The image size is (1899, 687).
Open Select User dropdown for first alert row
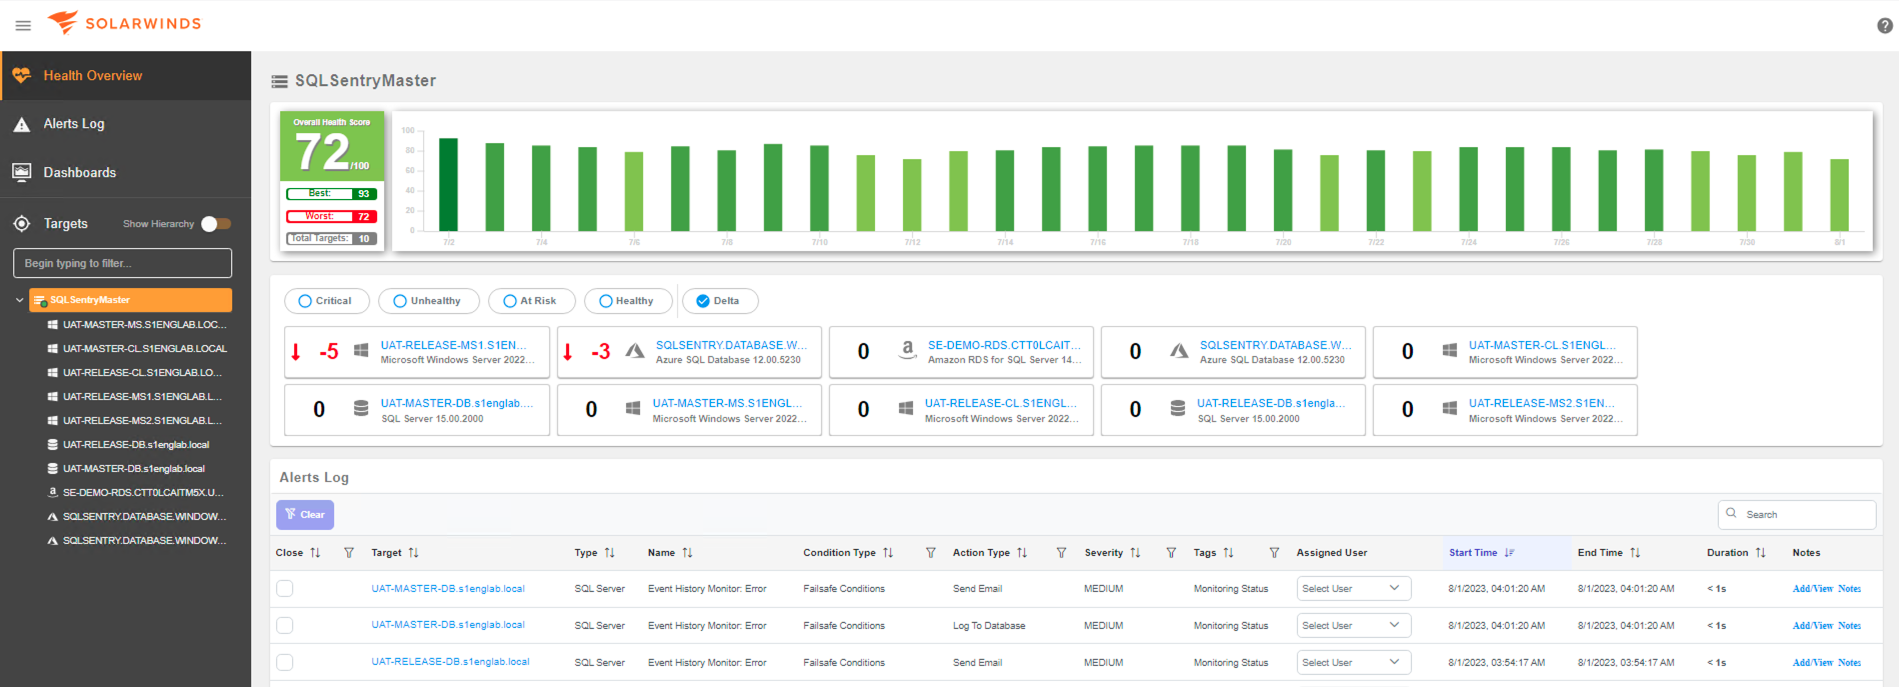click(x=1354, y=589)
